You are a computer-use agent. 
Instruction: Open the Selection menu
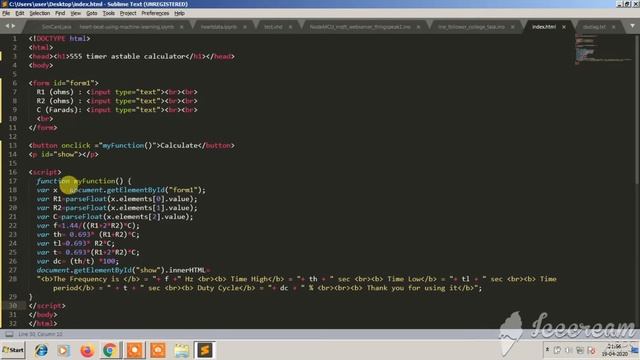click(40, 13)
